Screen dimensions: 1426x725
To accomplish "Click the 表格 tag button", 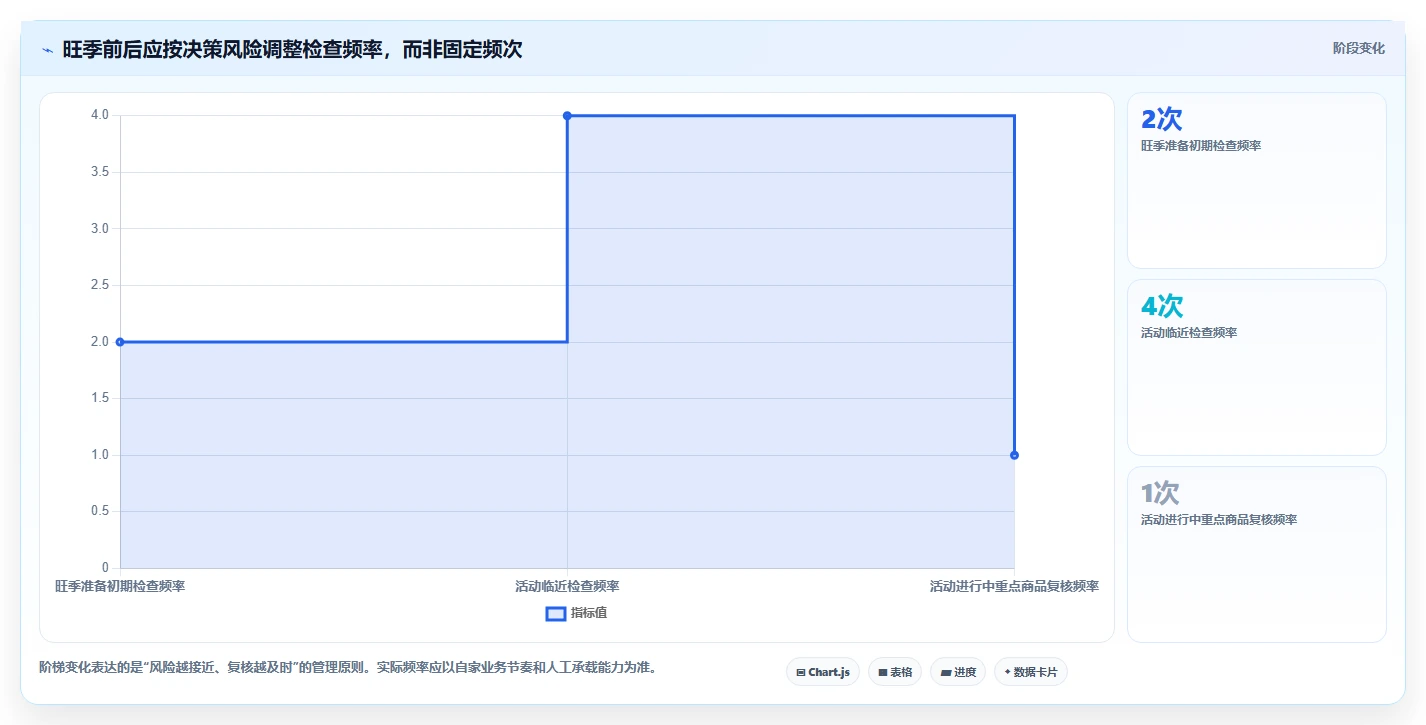I will (895, 672).
